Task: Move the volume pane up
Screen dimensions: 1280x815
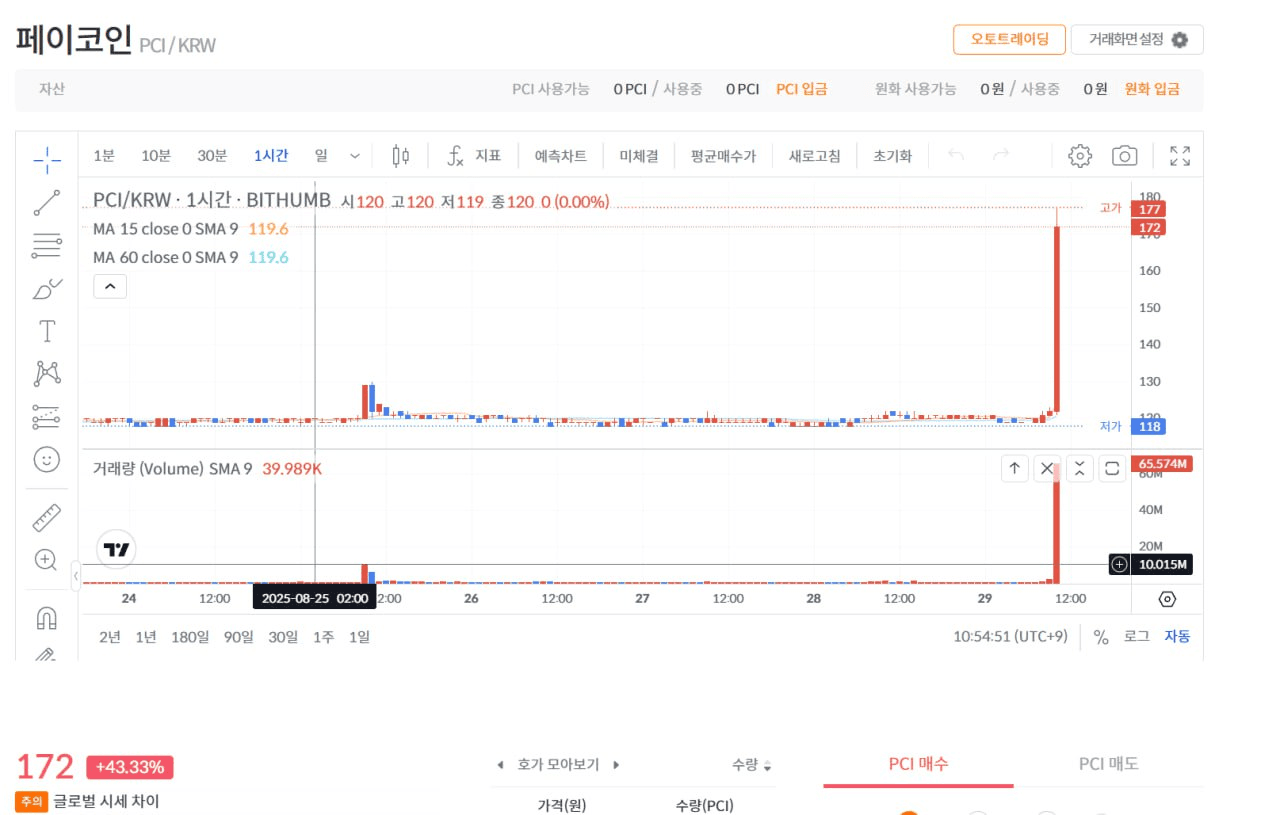Action: [1015, 468]
